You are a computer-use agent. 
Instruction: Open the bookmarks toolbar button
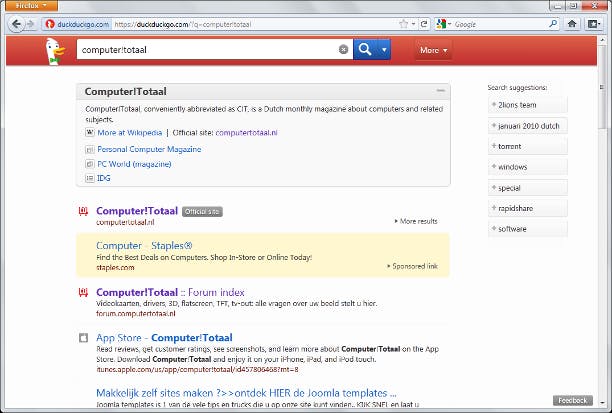click(593, 24)
